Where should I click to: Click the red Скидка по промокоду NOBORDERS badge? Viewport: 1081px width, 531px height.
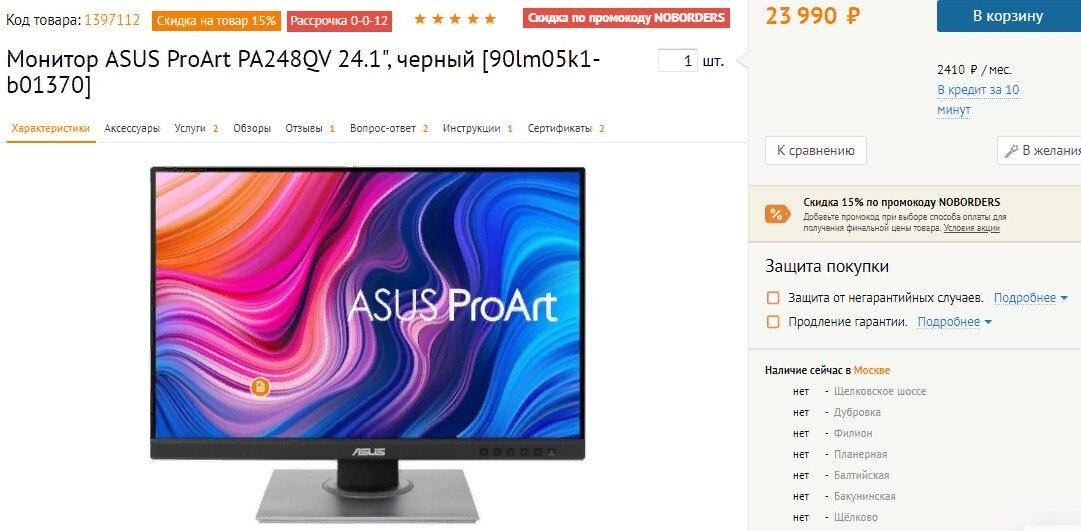pyautogui.click(x=626, y=18)
